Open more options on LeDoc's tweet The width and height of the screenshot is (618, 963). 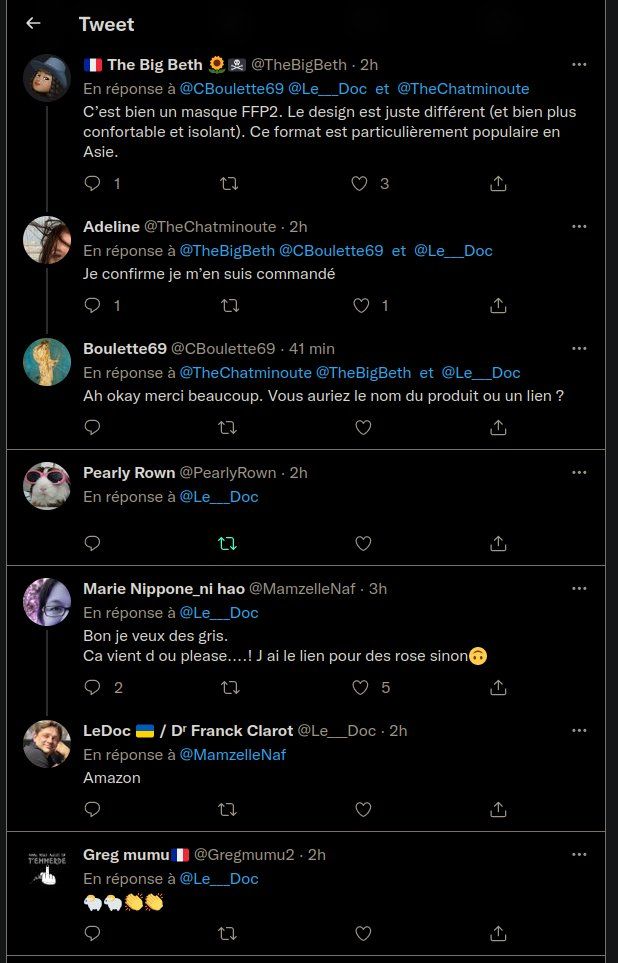tap(579, 730)
